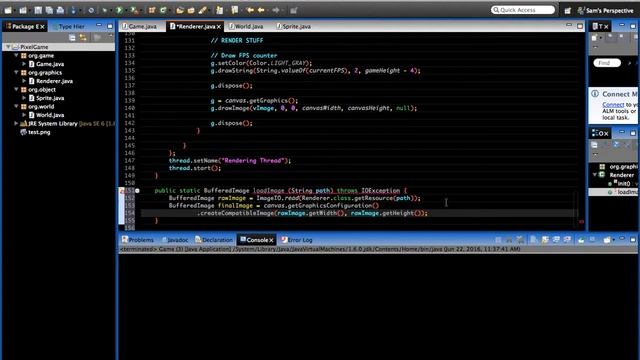The width and height of the screenshot is (640, 360).
Task: Select test.png in Package Explorer
Action: pyautogui.click(x=36, y=132)
